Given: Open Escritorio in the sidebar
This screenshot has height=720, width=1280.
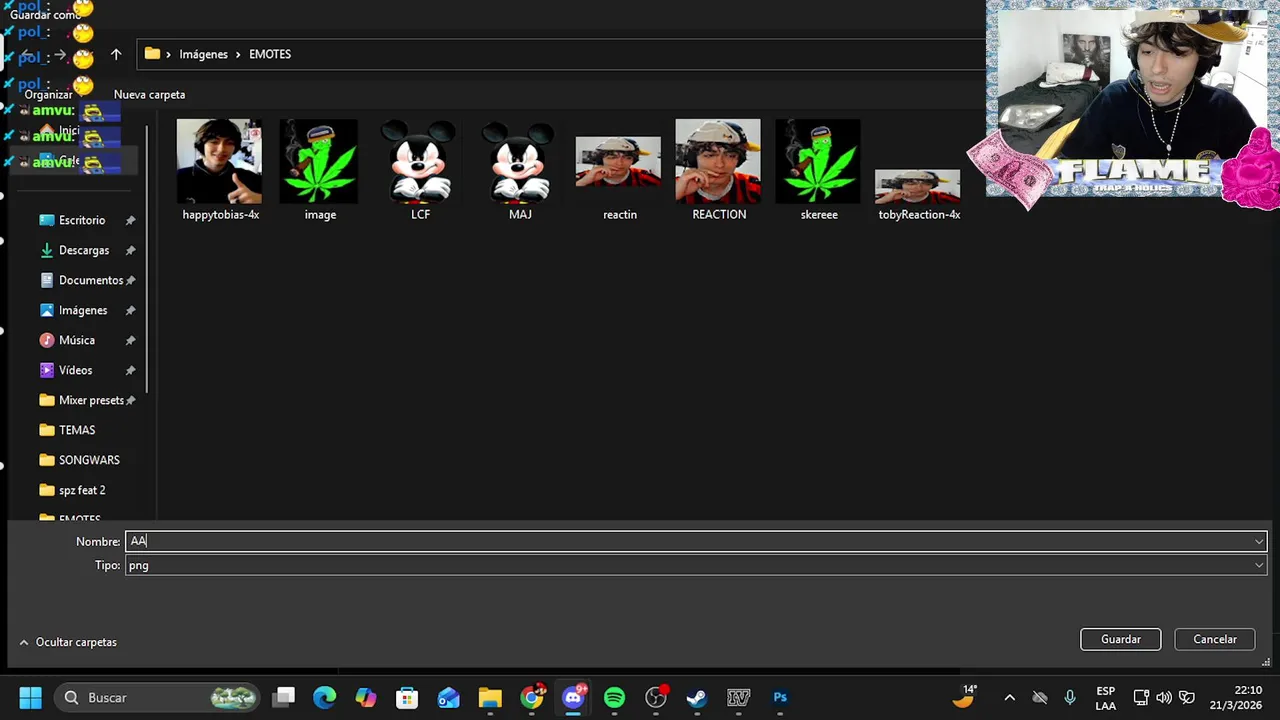Looking at the screenshot, I should [x=82, y=220].
